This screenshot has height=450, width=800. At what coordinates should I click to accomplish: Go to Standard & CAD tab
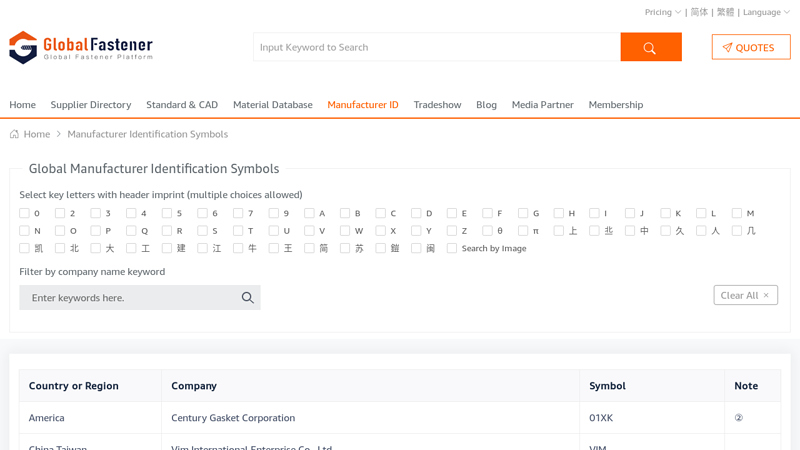tap(182, 105)
